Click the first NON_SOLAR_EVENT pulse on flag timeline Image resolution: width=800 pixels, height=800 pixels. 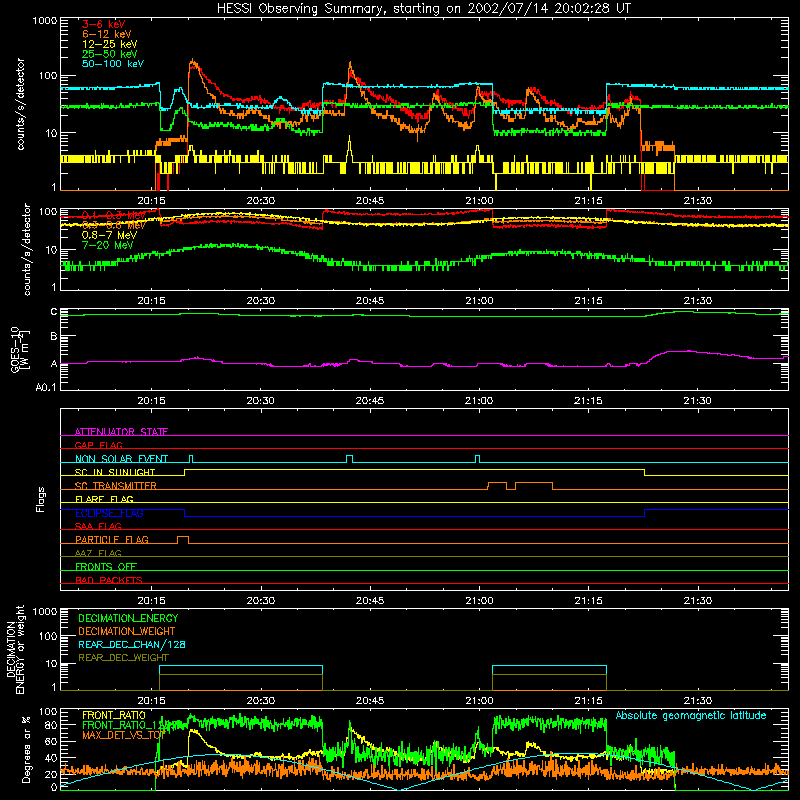coord(191,459)
